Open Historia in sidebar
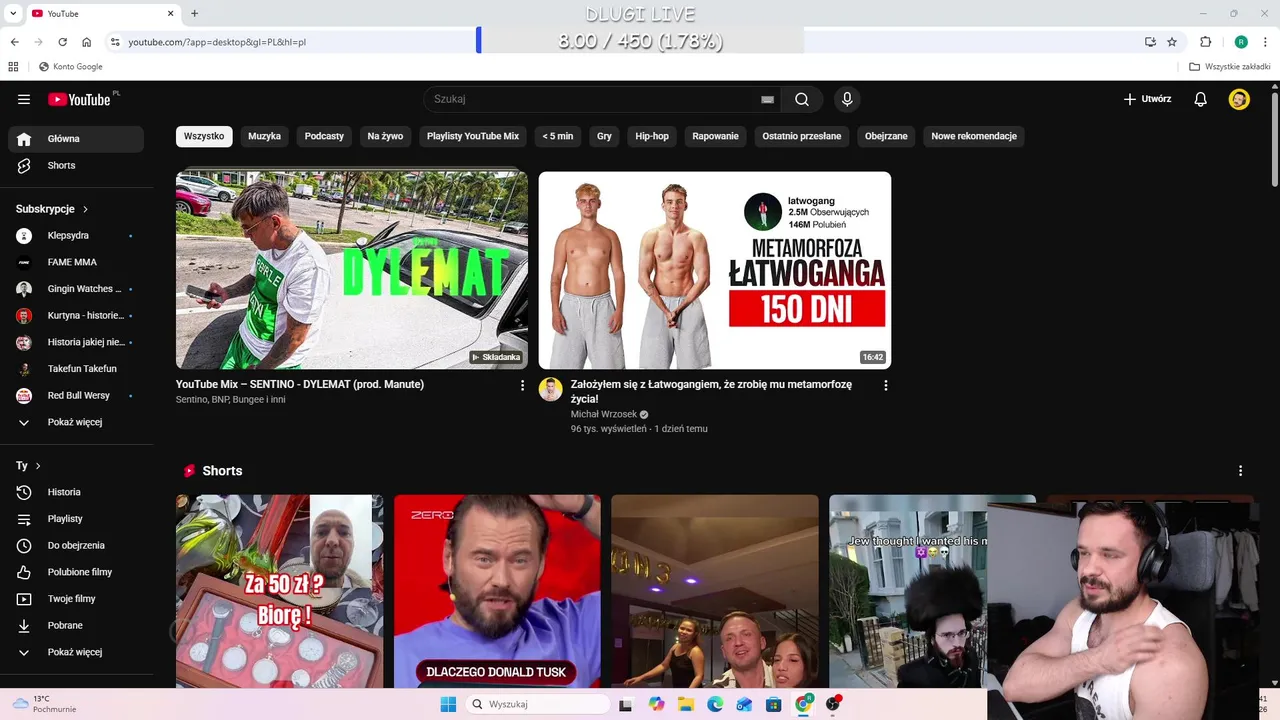The height and width of the screenshot is (720, 1280). [76, 492]
